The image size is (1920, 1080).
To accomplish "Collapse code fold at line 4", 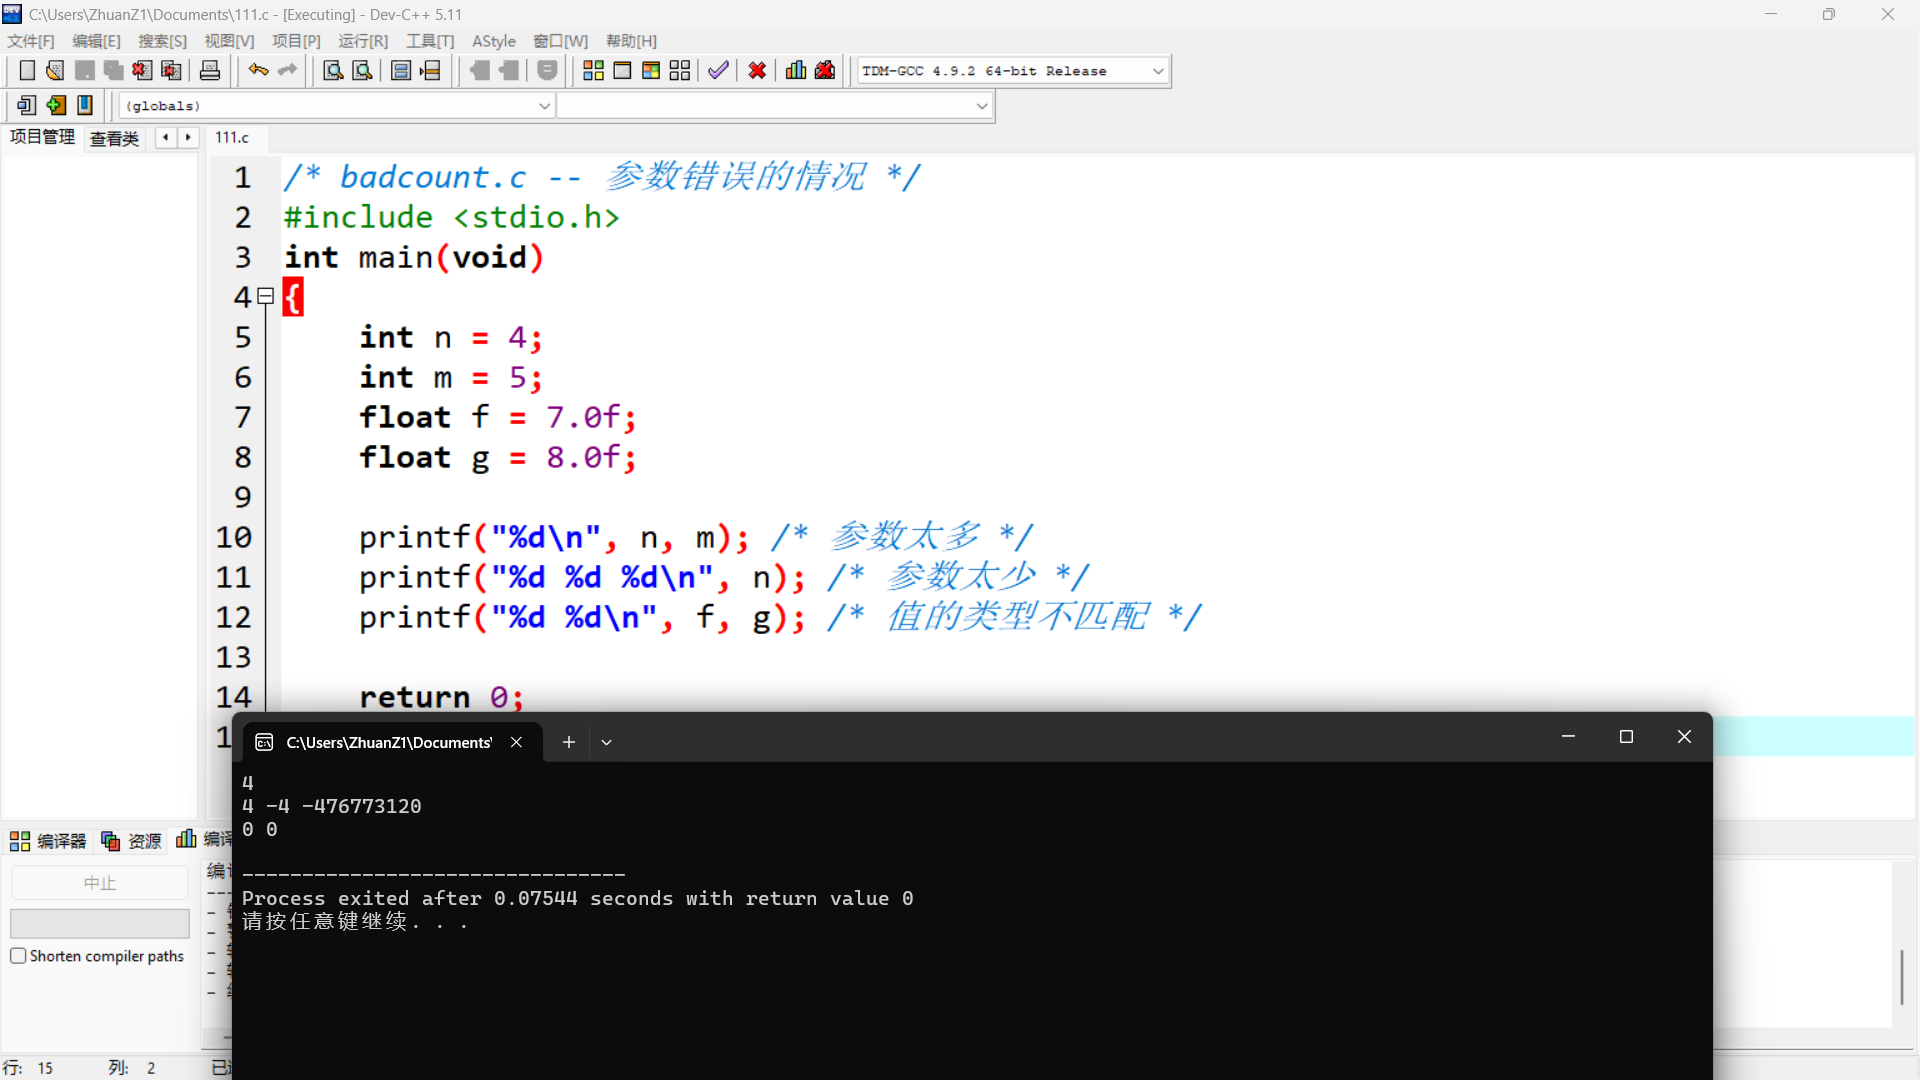I will (266, 296).
